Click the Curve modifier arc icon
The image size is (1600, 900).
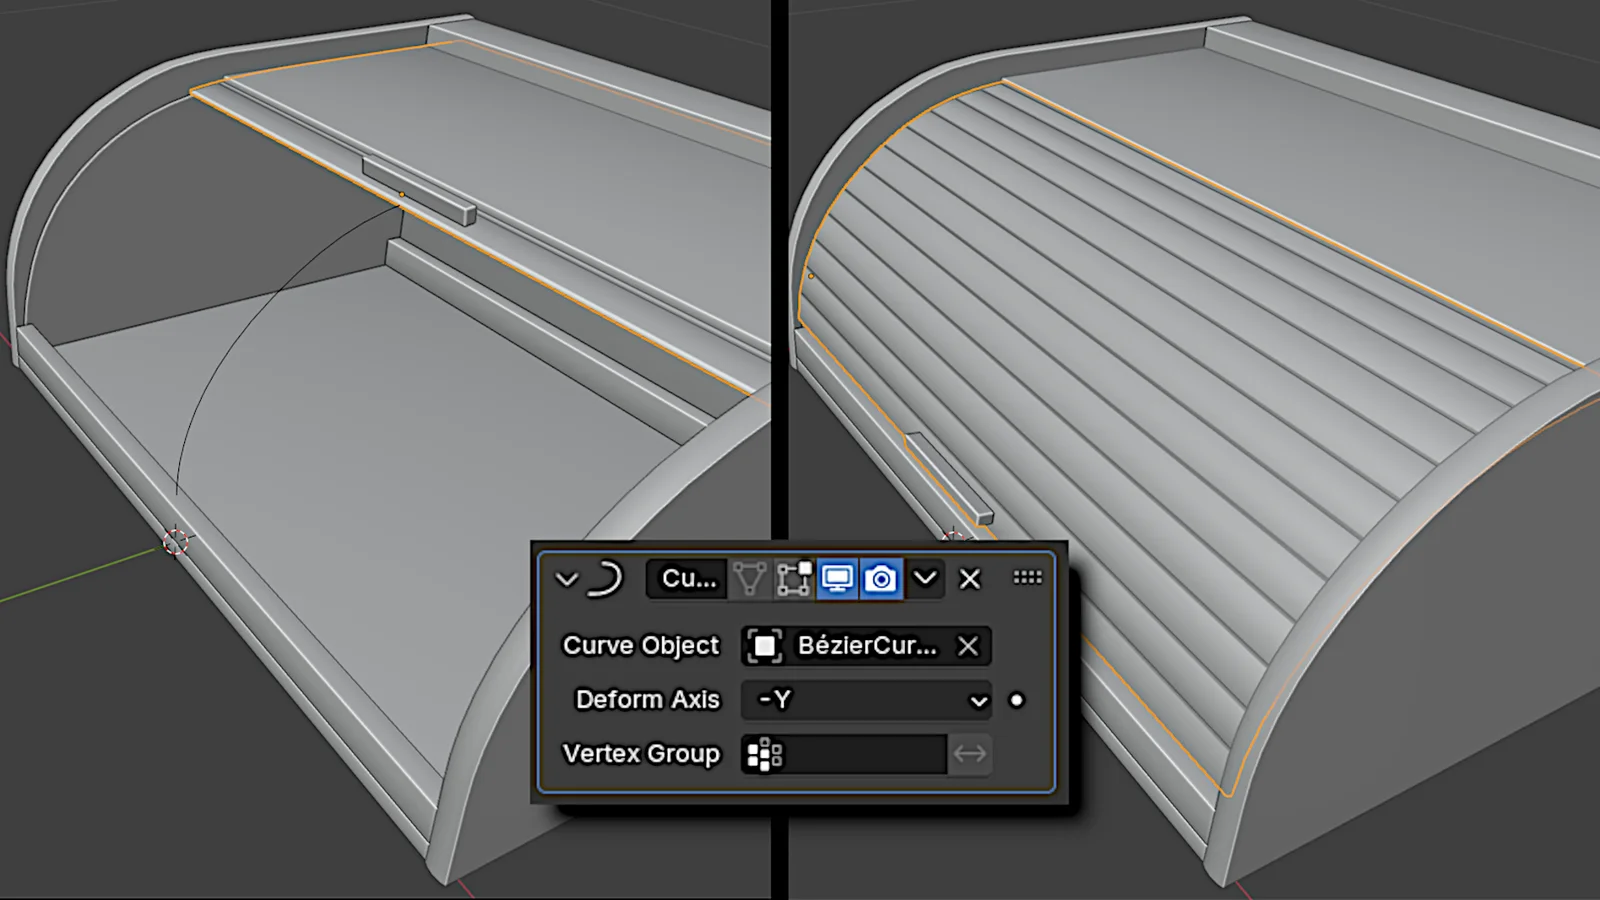pyautogui.click(x=605, y=579)
